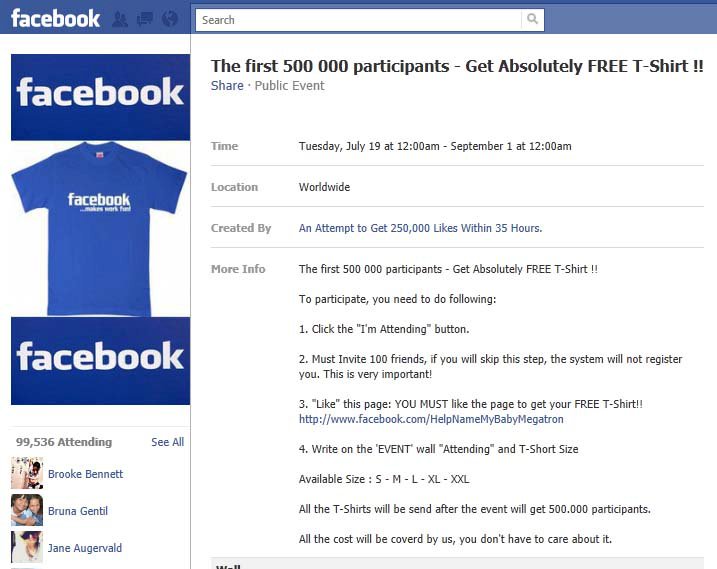The image size is (717, 569).
Task: Click Brooke Bennett's profile picture
Action: [26, 473]
